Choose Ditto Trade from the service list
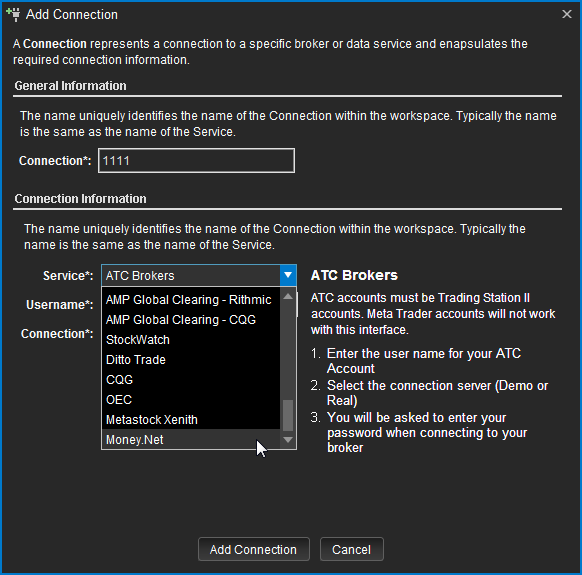582x575 pixels. [191, 360]
